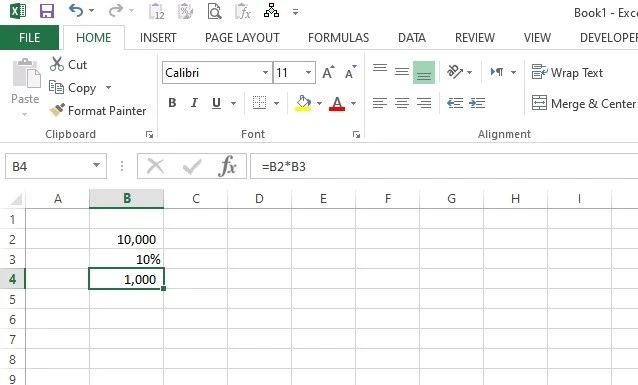Click the hierarchy chart icon in Quick Access
This screenshot has width=638, height=385.
pos(271,11)
